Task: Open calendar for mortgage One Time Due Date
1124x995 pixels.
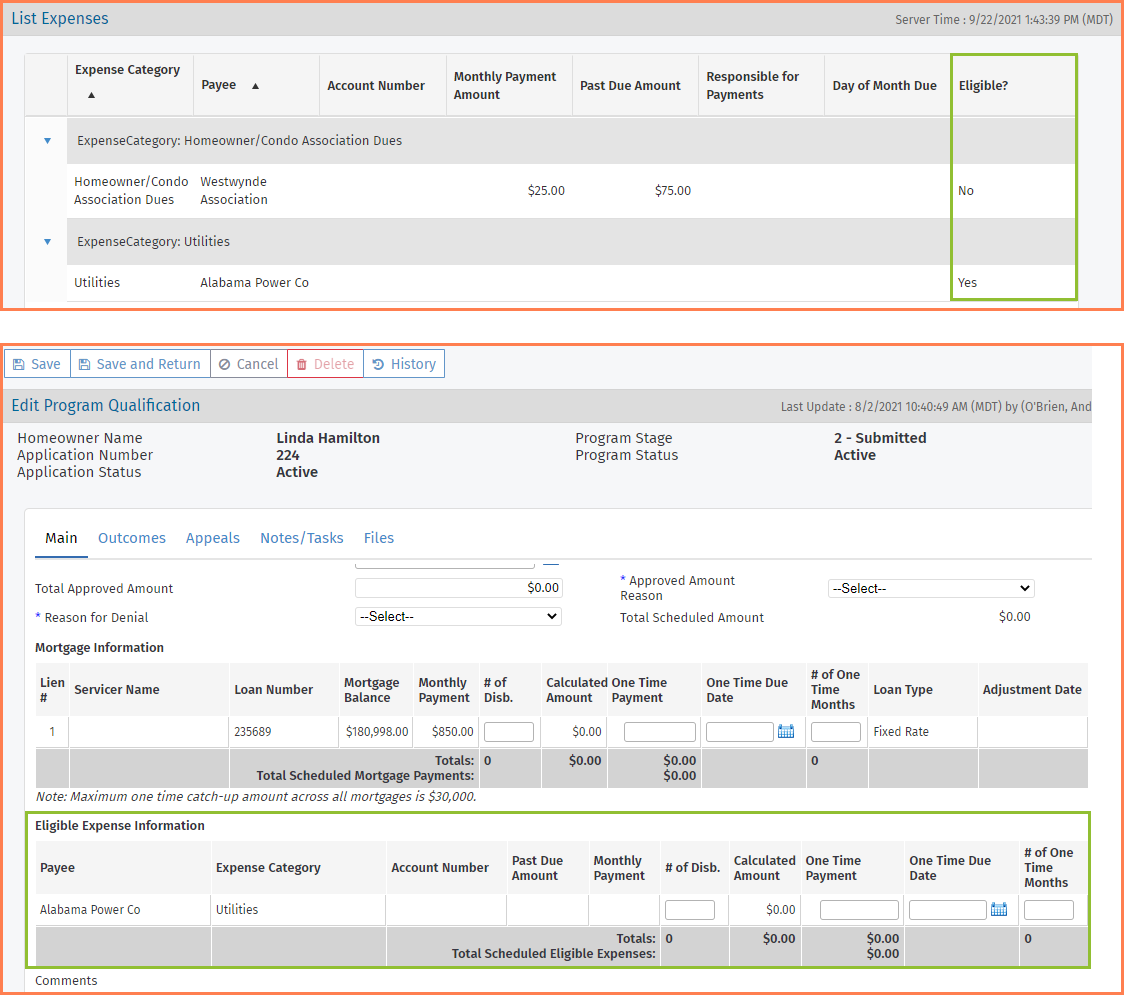Action: click(786, 732)
